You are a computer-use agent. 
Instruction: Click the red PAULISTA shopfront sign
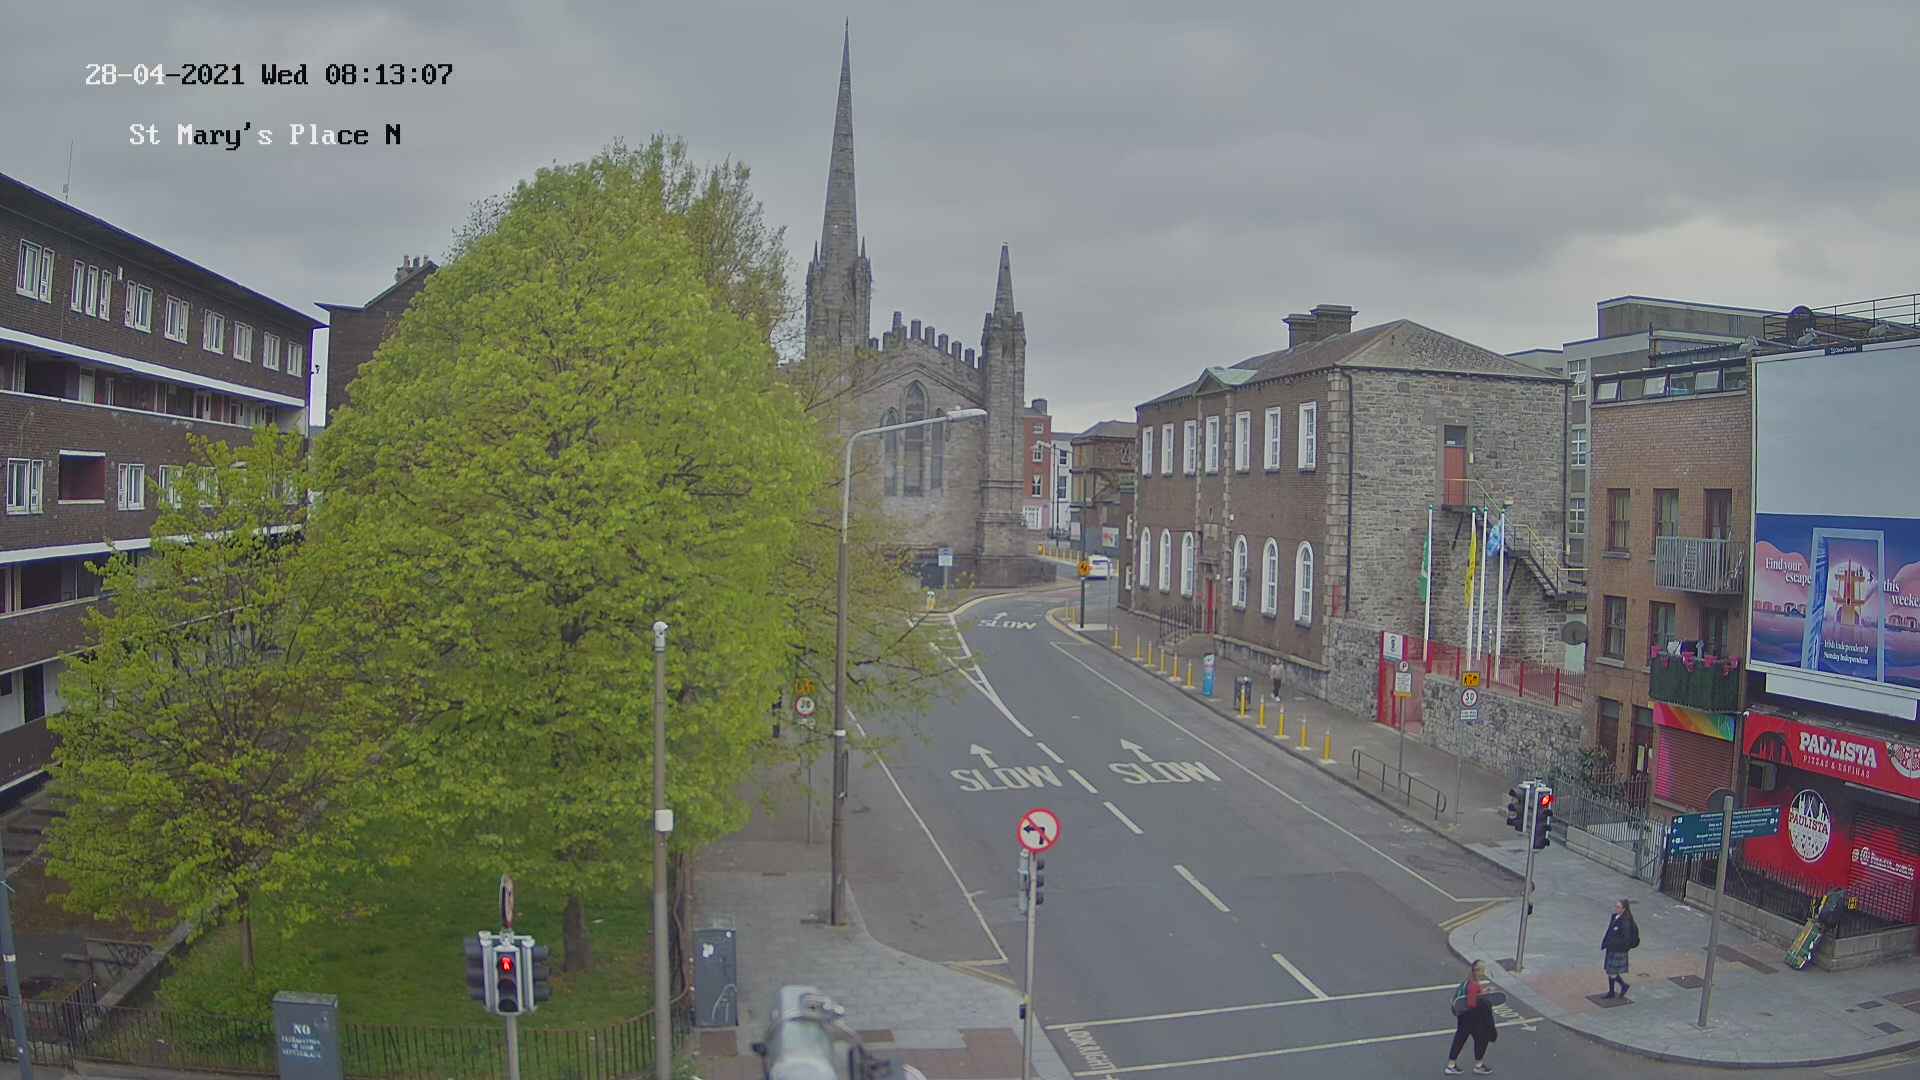(1836, 748)
